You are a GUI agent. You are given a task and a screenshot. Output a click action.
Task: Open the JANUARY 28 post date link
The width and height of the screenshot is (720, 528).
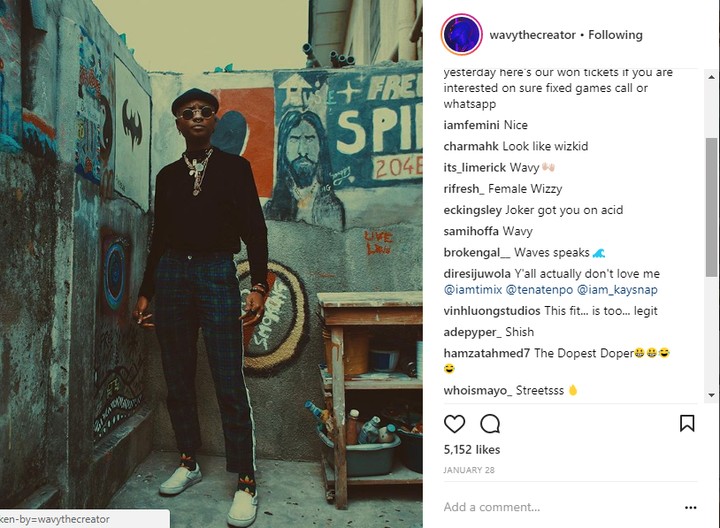467,470
